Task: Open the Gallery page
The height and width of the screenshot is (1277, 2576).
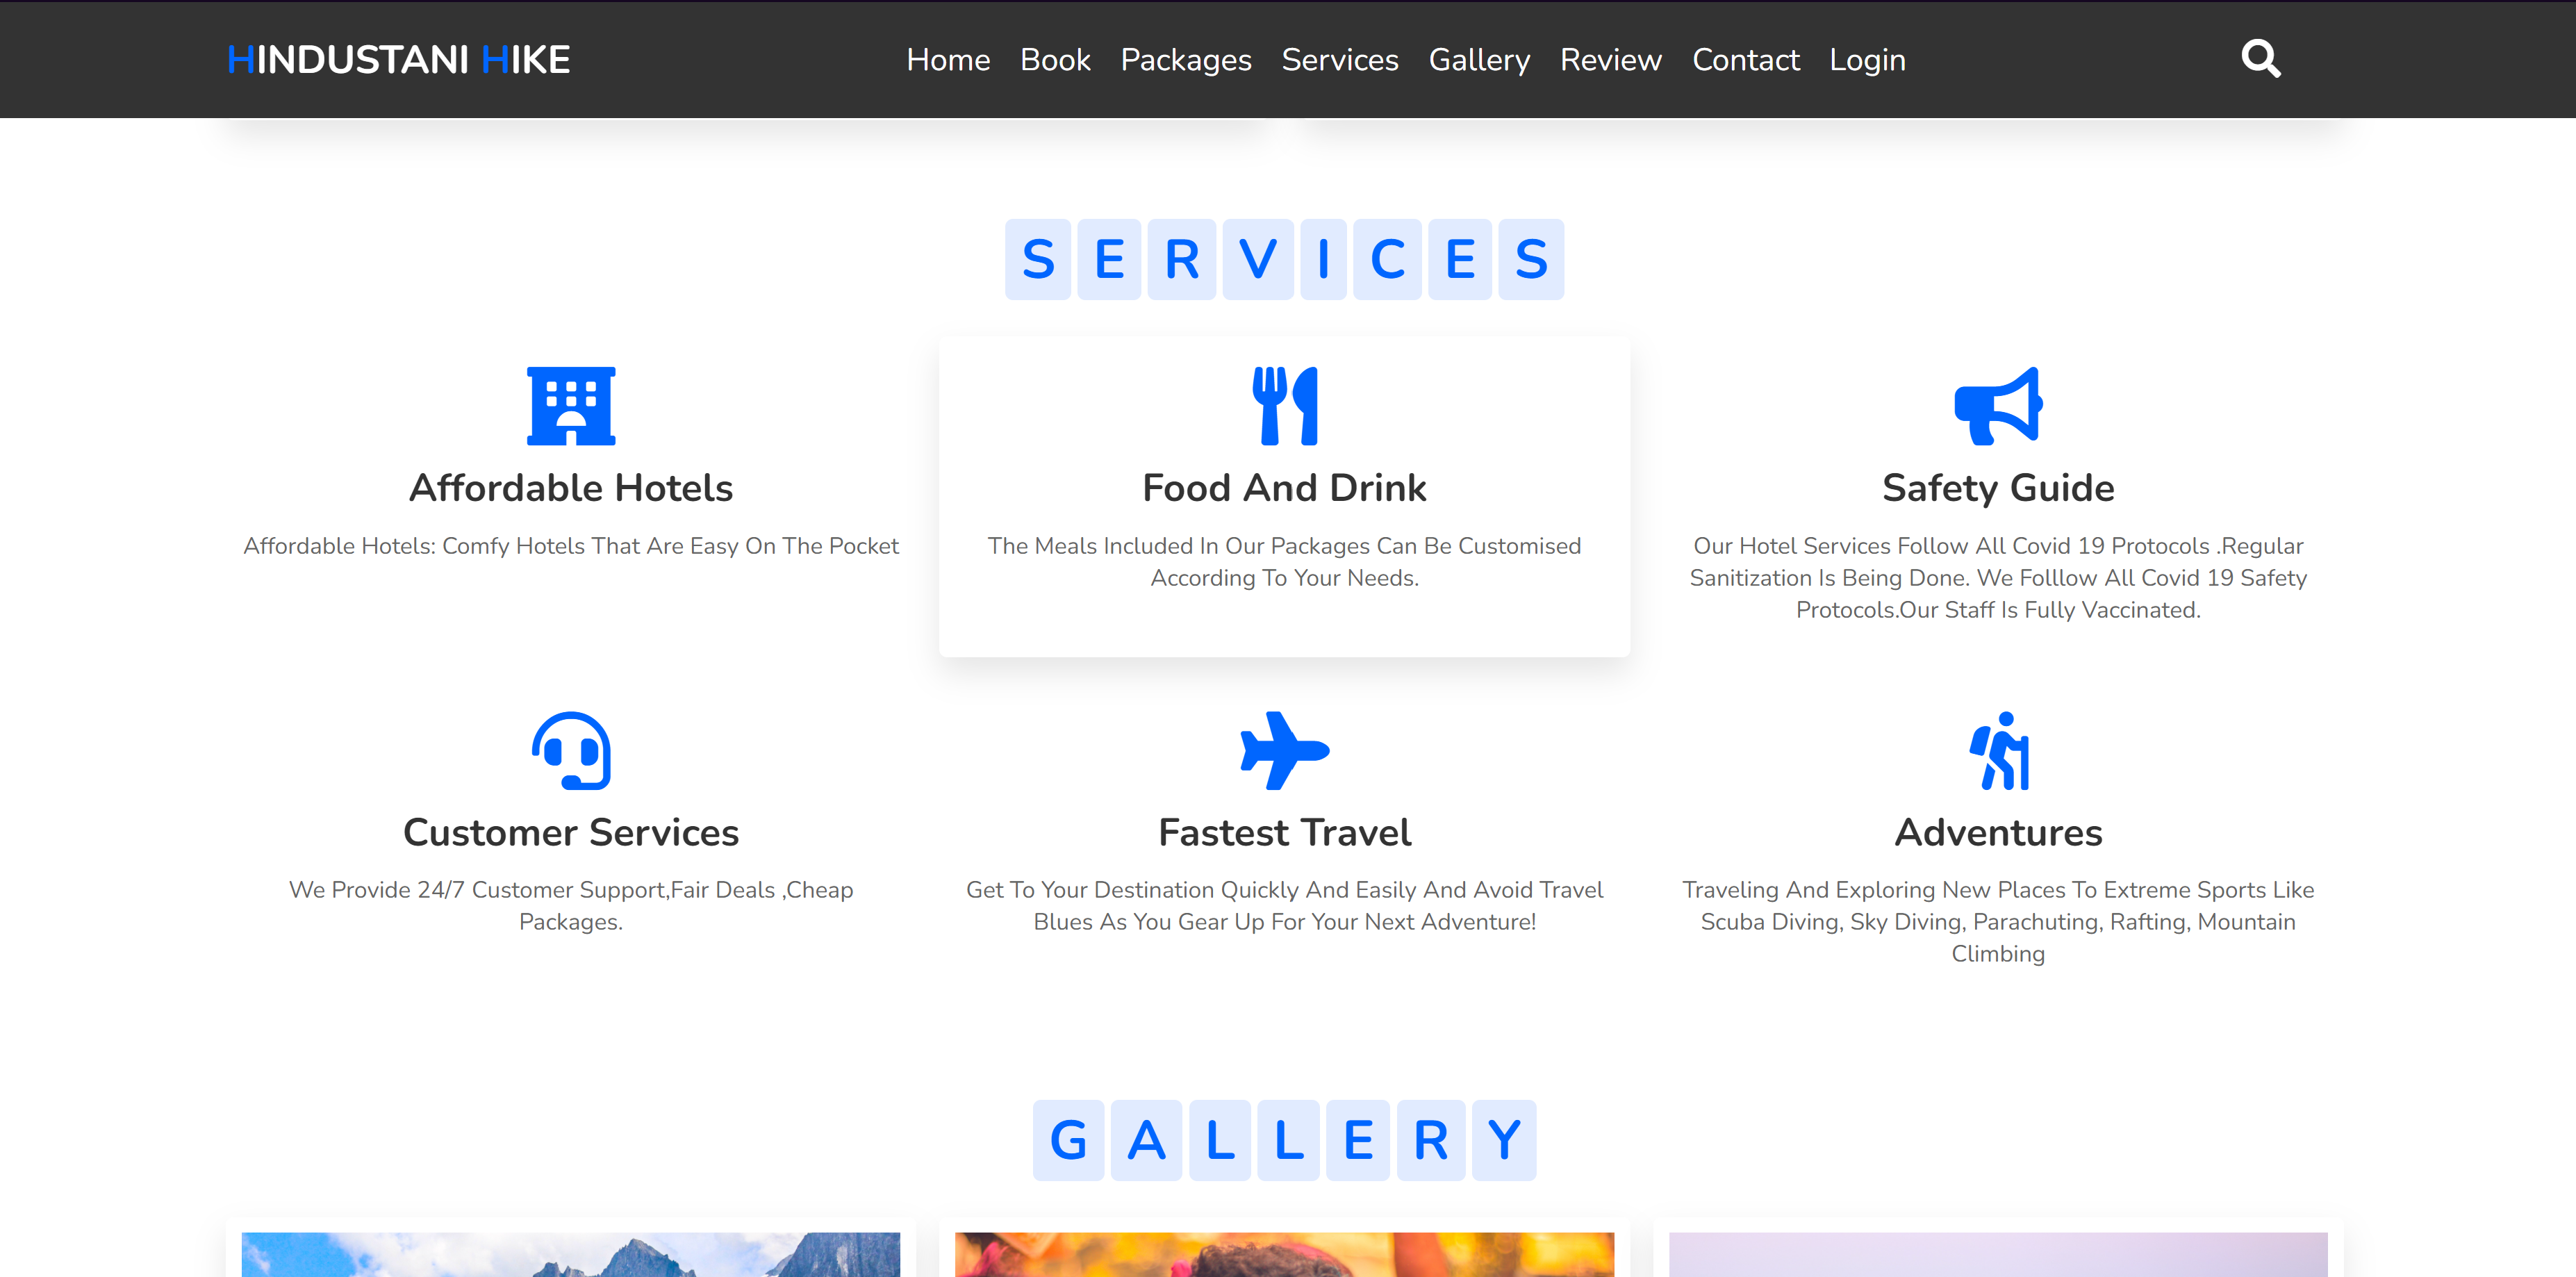Action: point(1480,60)
